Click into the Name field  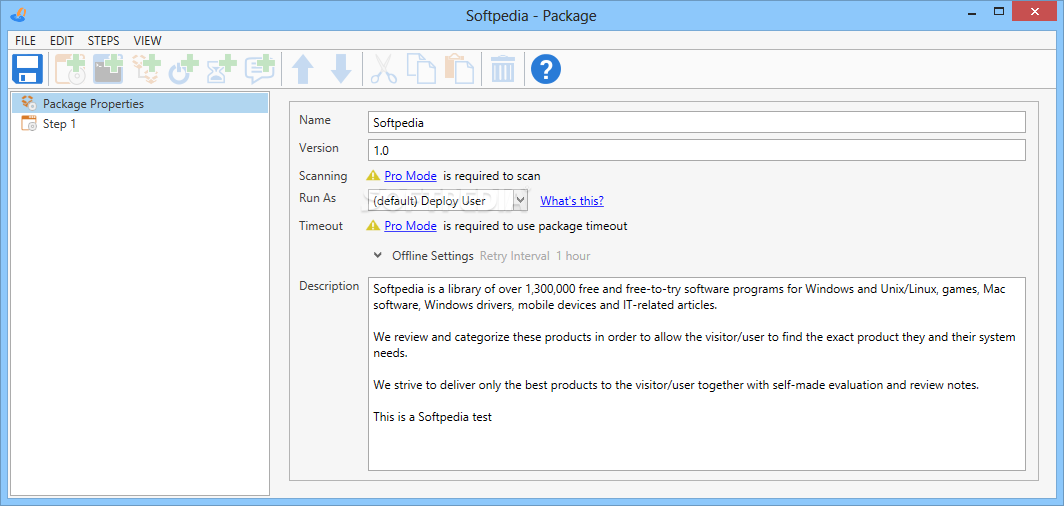(696, 122)
